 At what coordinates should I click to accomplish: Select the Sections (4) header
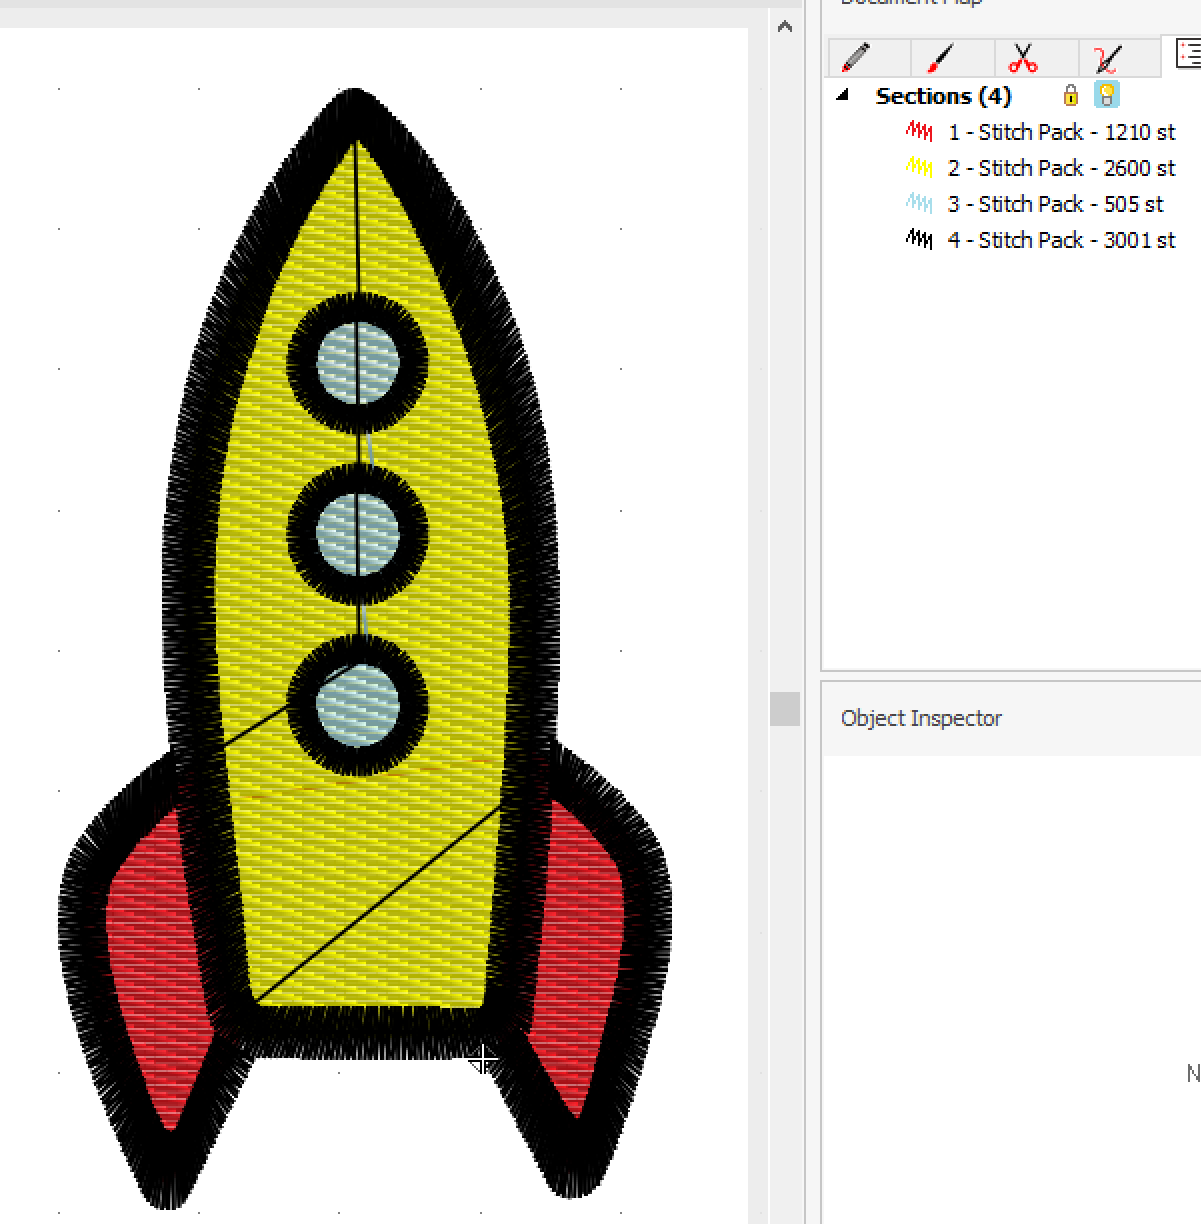coord(943,96)
